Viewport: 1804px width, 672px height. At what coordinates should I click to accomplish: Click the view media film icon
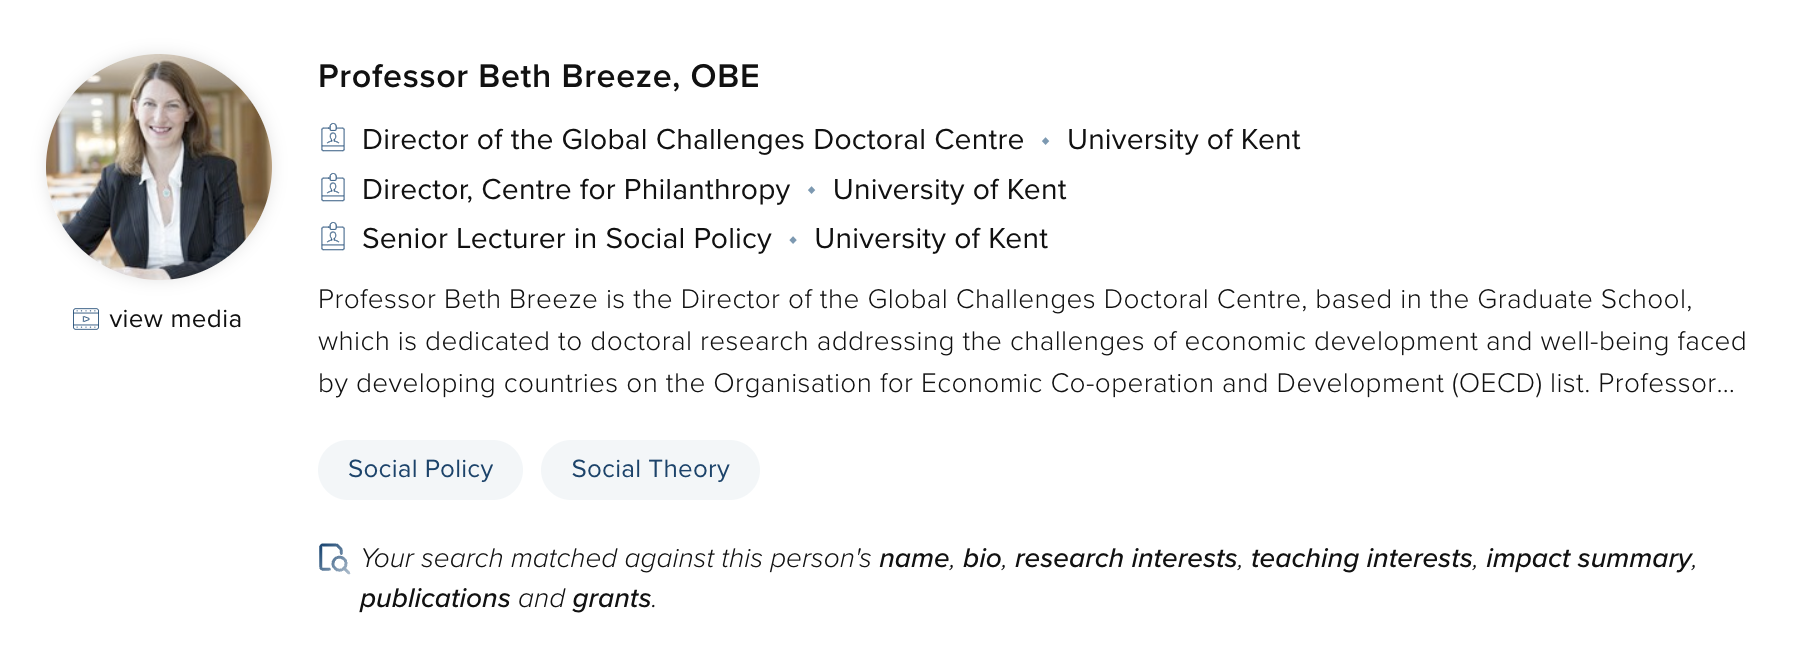[86, 319]
